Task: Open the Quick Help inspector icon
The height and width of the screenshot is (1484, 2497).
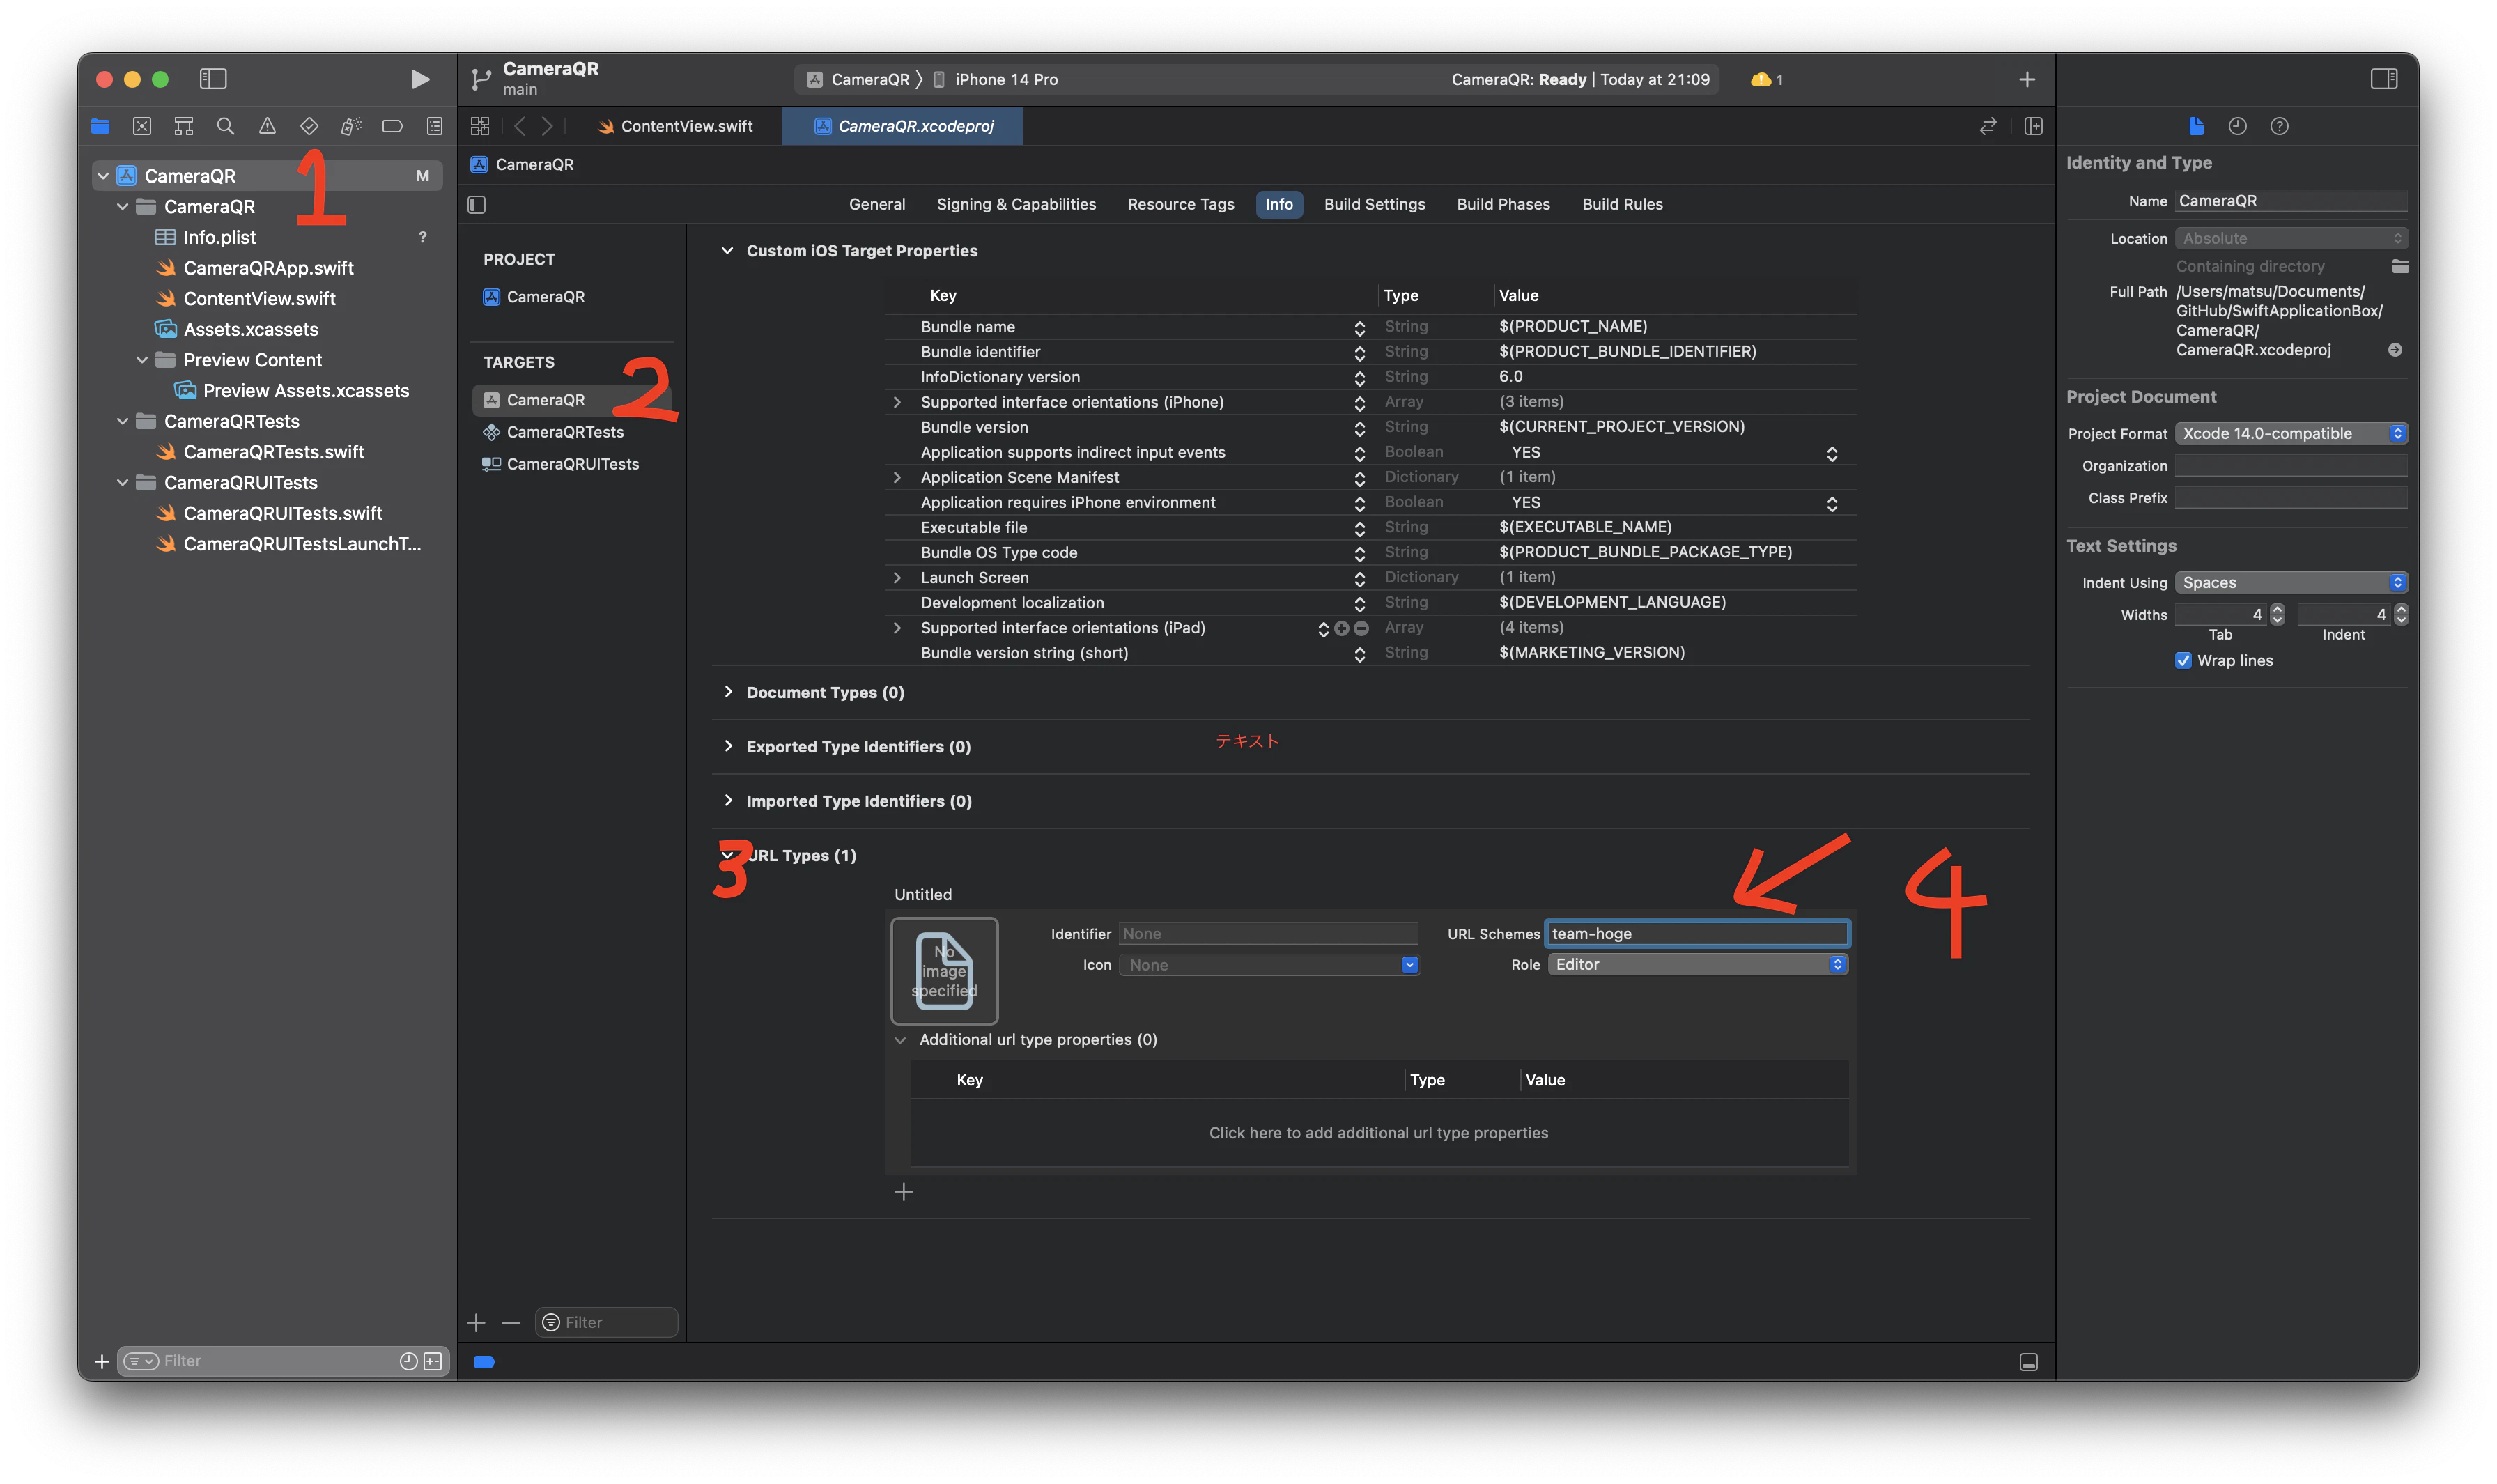Action: point(2279,126)
